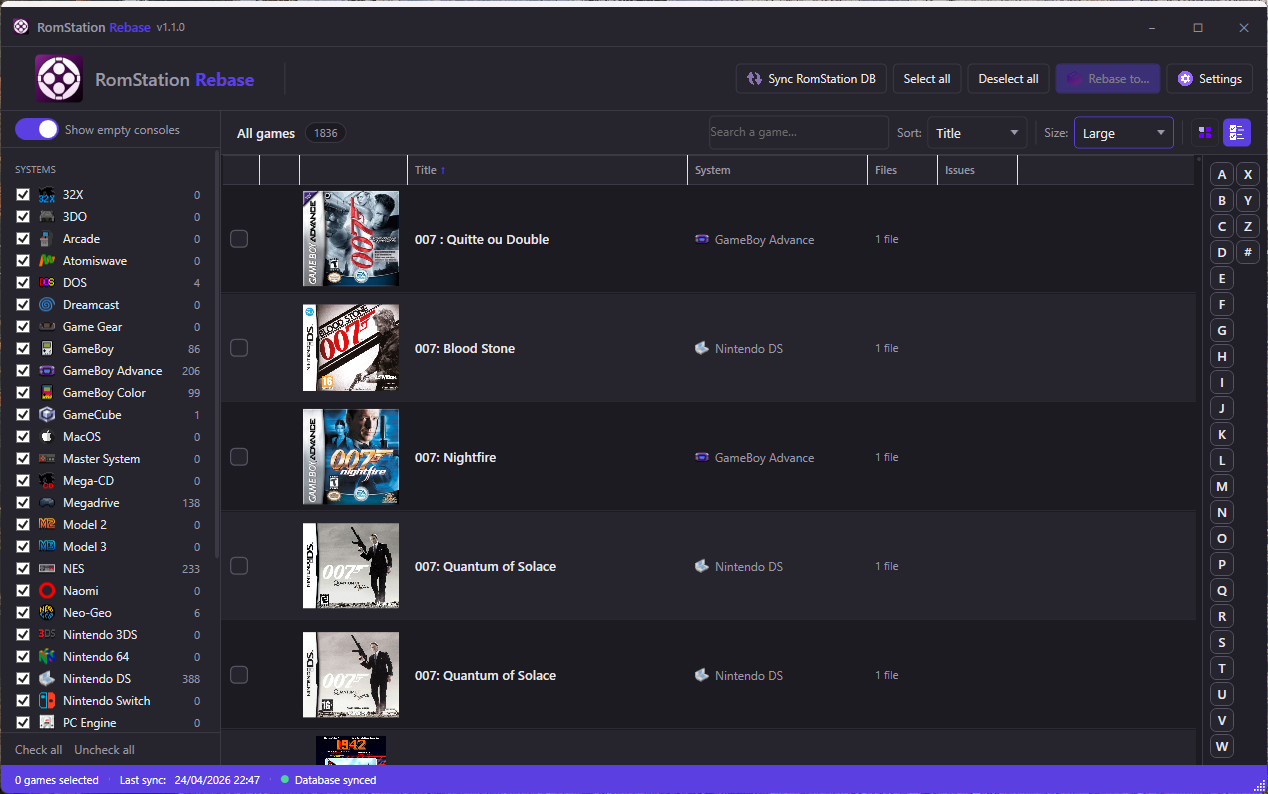Open the Sort by Title dropdown
Screen dimensions: 1268x794
pos(976,133)
